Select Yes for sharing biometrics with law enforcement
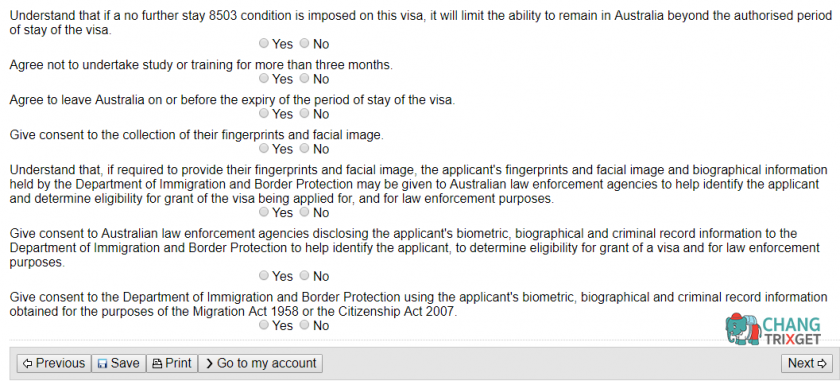This screenshot has height=381, width=840. coord(264,212)
